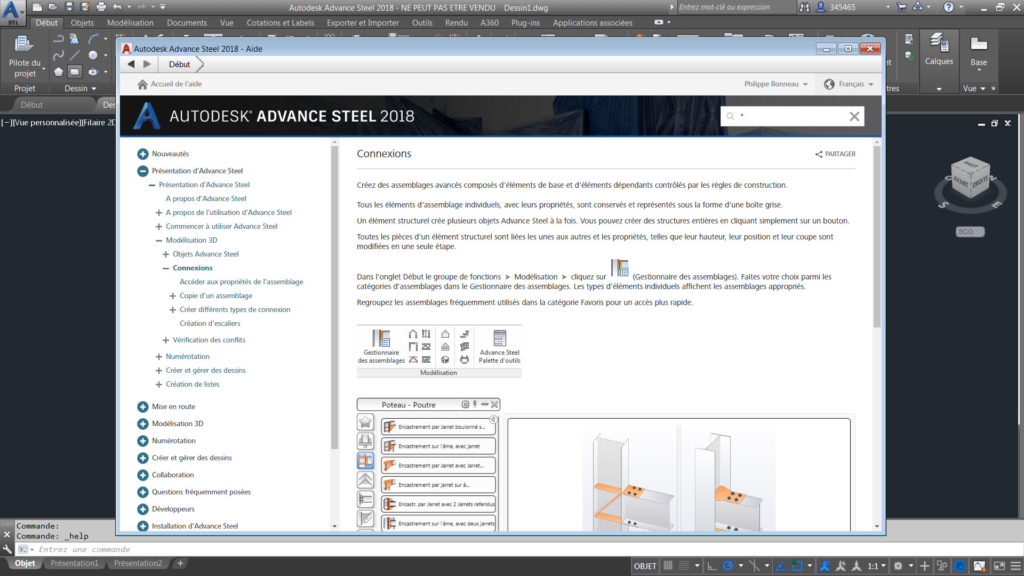Image resolution: width=1024 pixels, height=576 pixels.
Task: Collapse Présentation d'Advance Steel top section
Action: tap(142, 171)
